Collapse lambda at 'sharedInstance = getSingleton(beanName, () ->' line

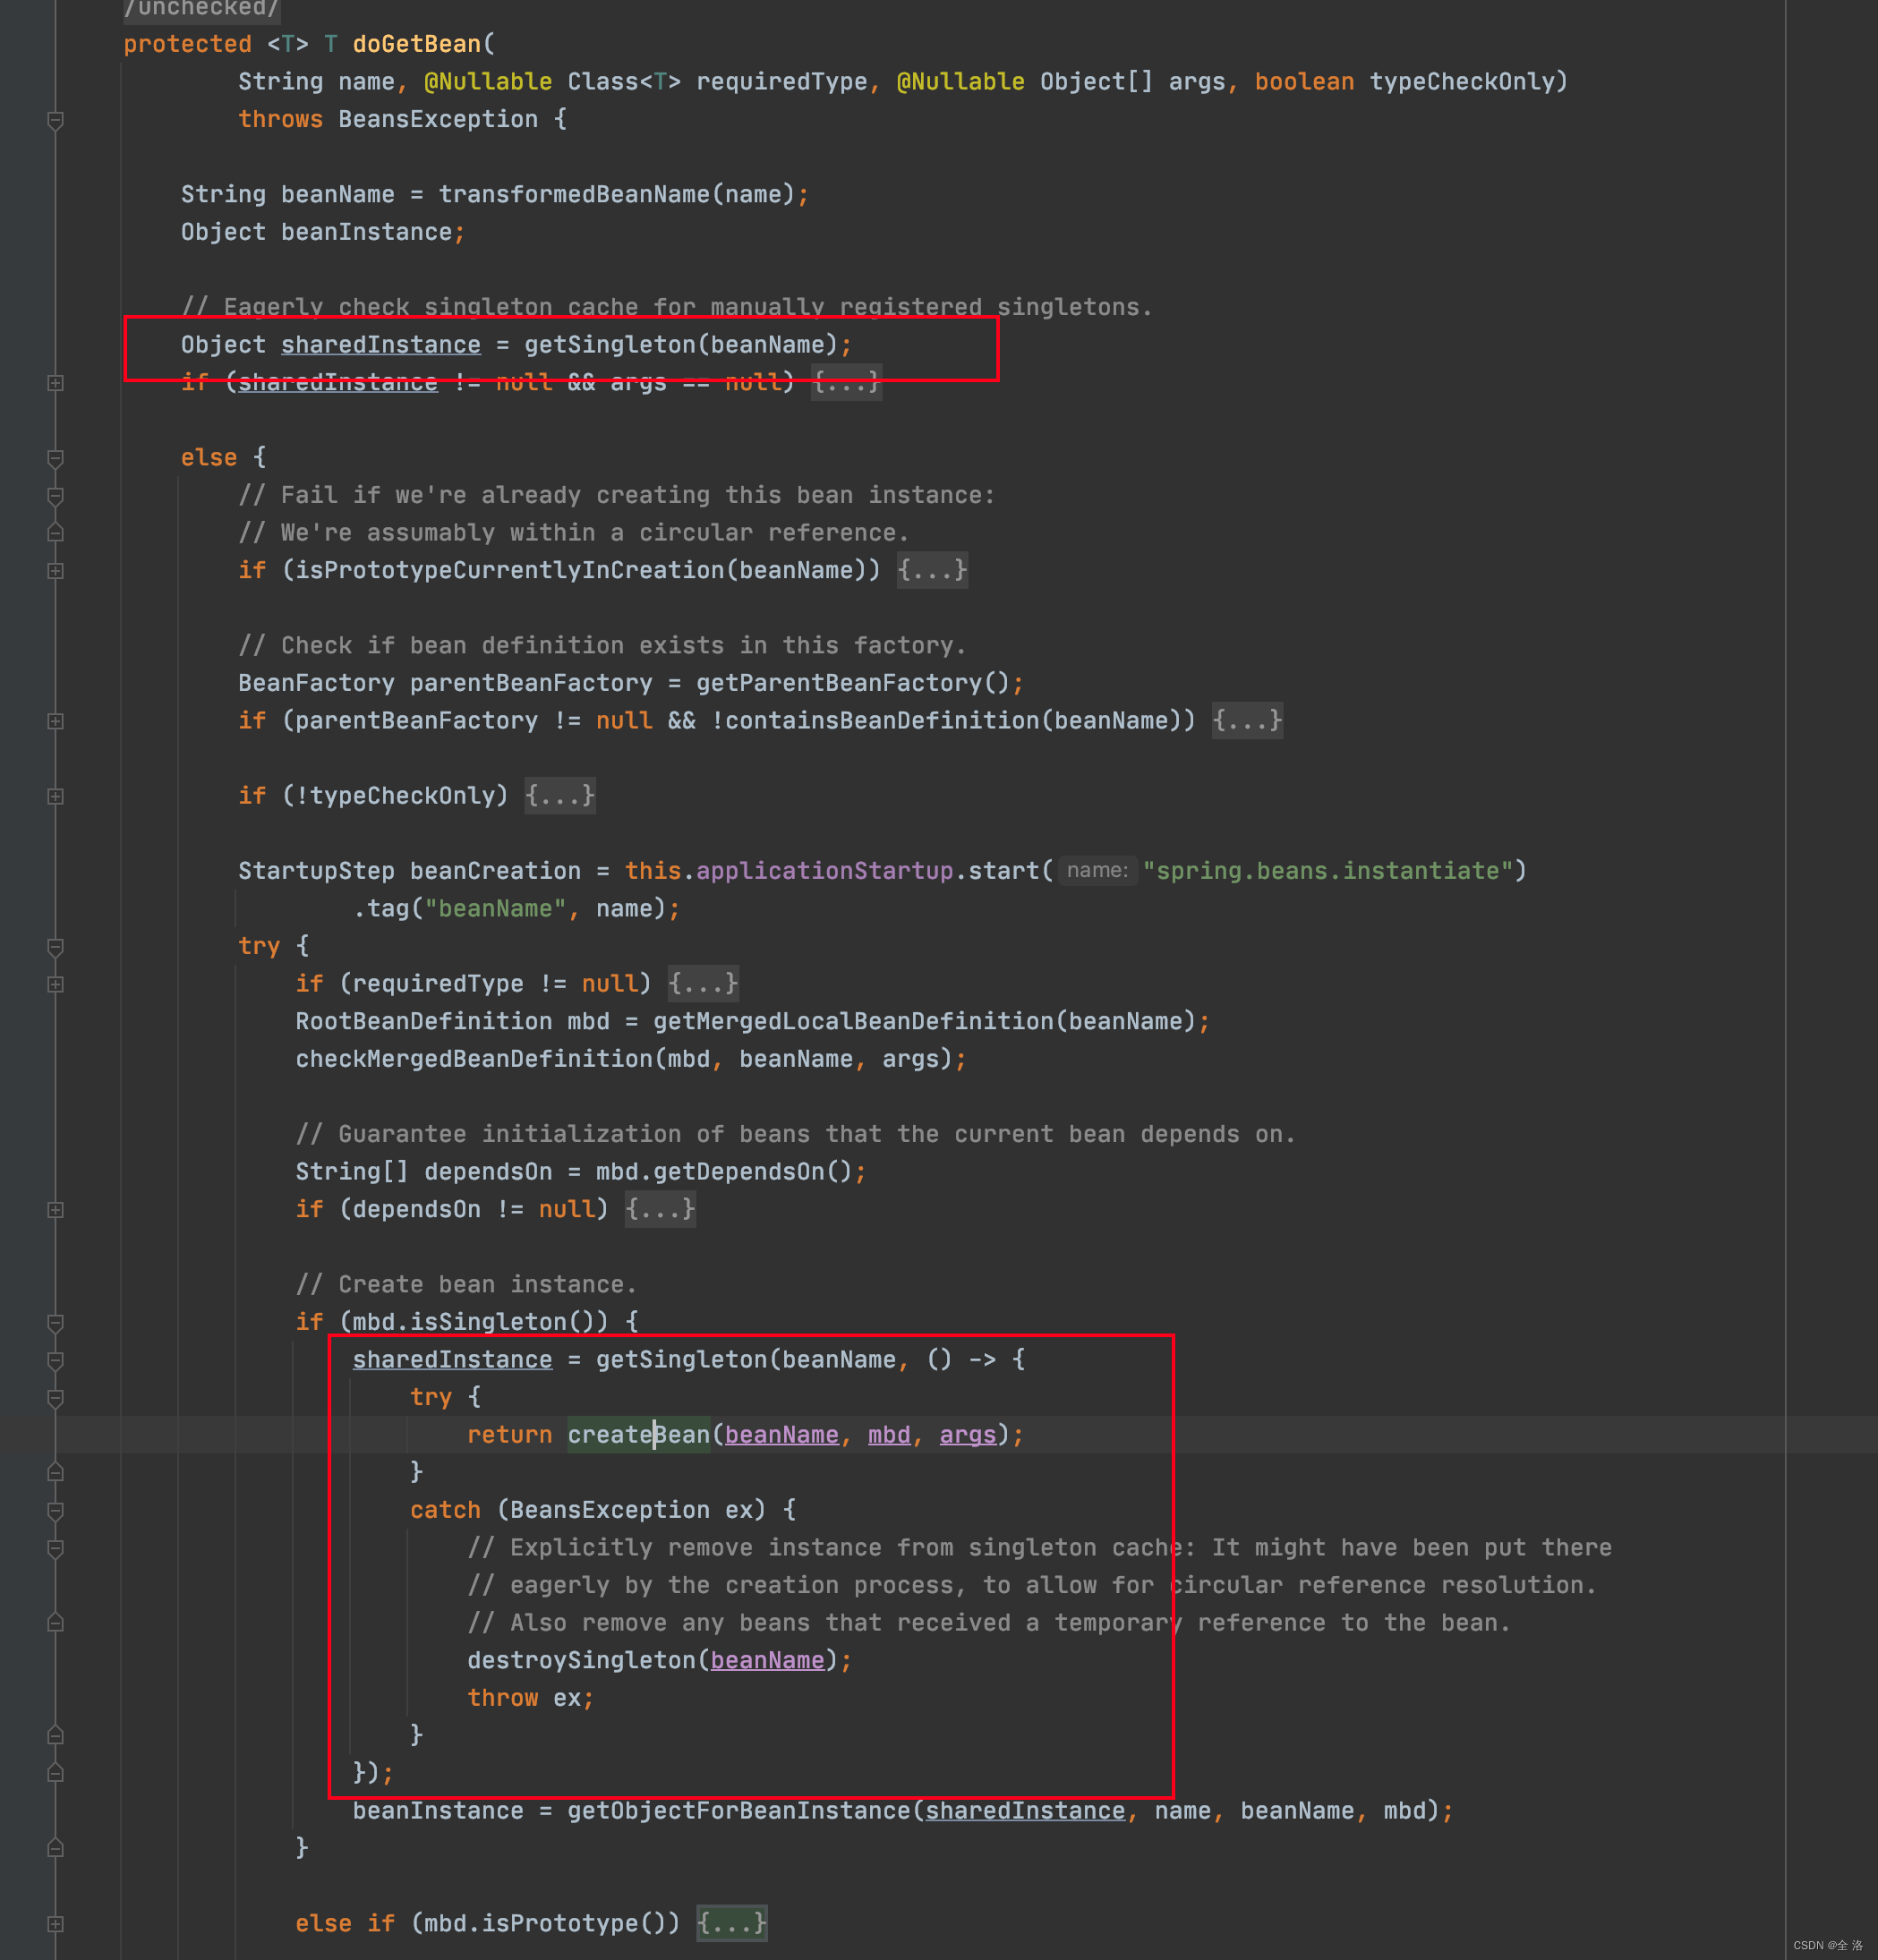56,1360
